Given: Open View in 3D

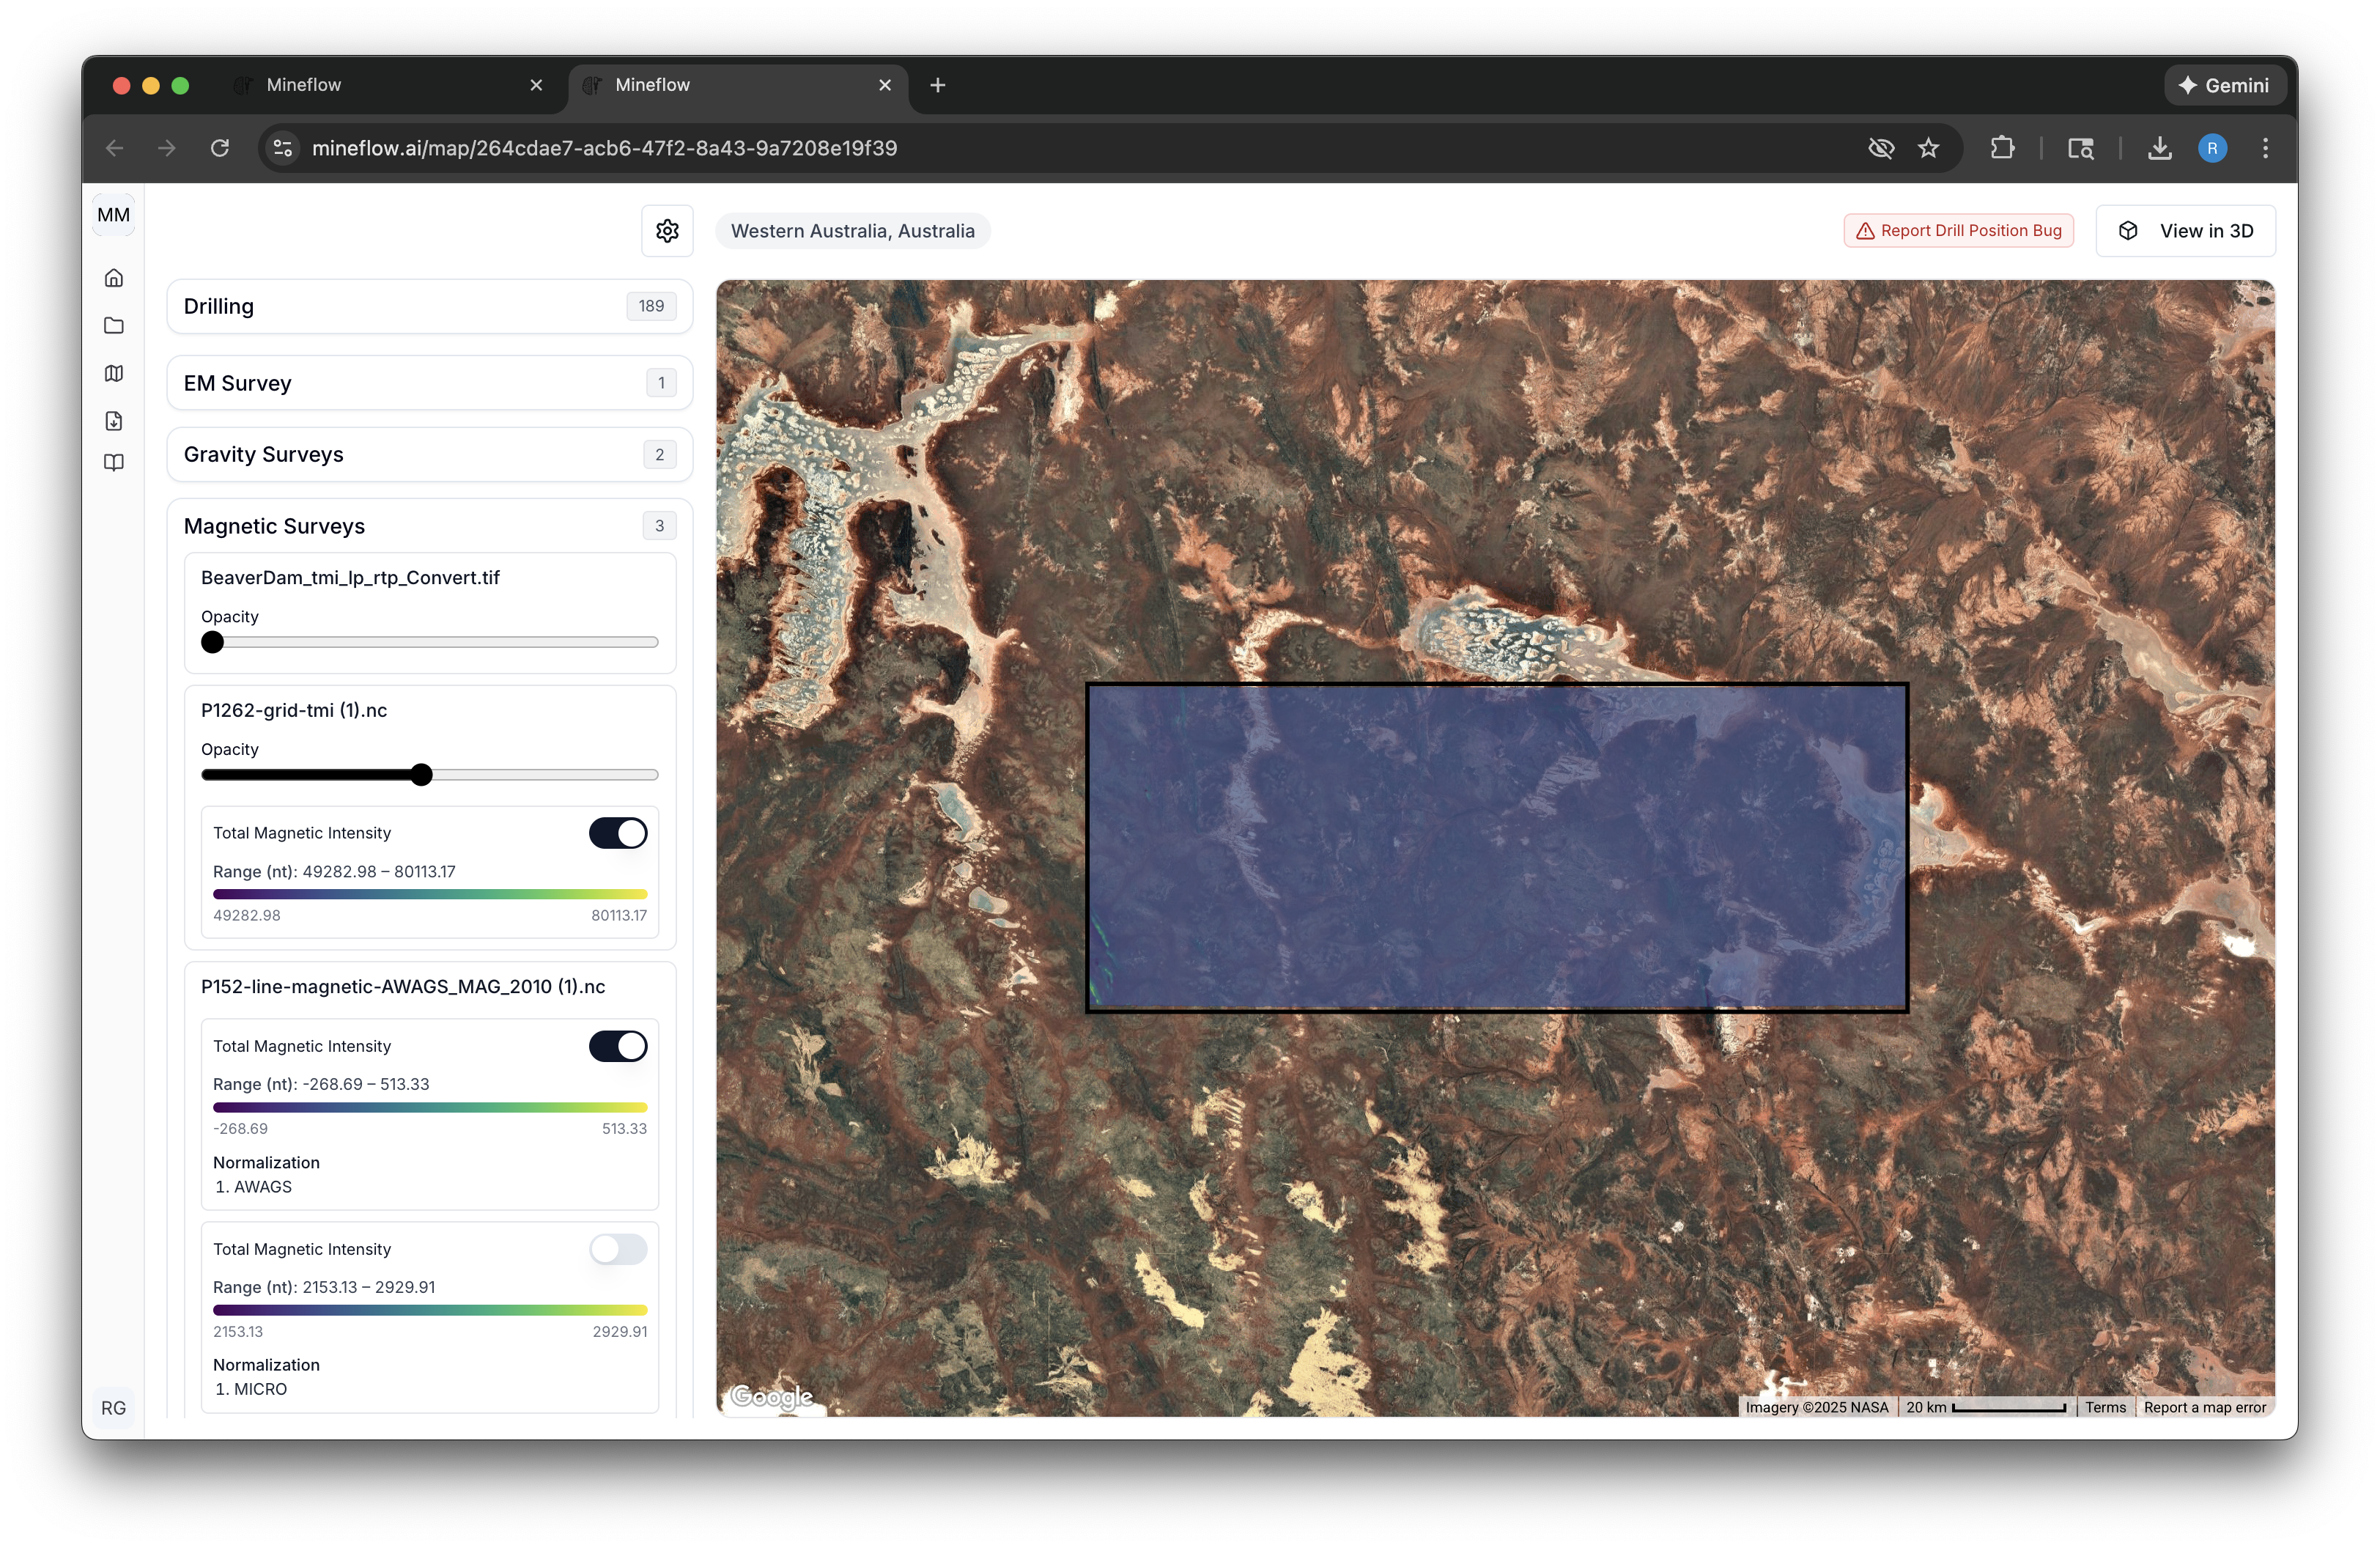Looking at the screenshot, I should click(2186, 230).
